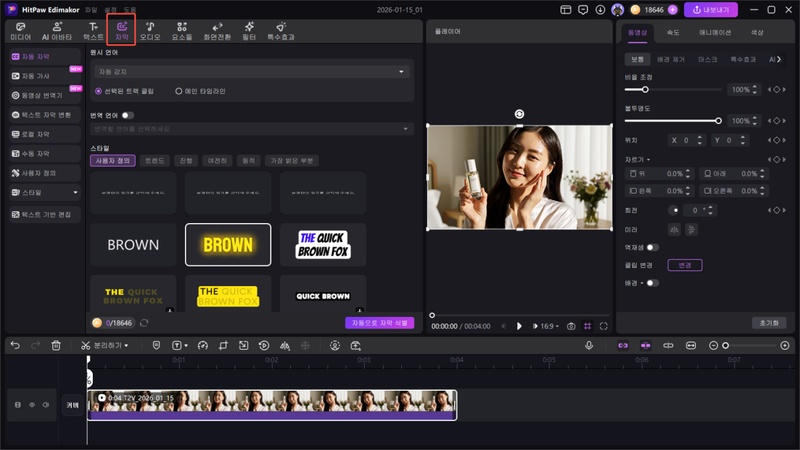Open the 텍스트 (Text) tool

coord(93,31)
